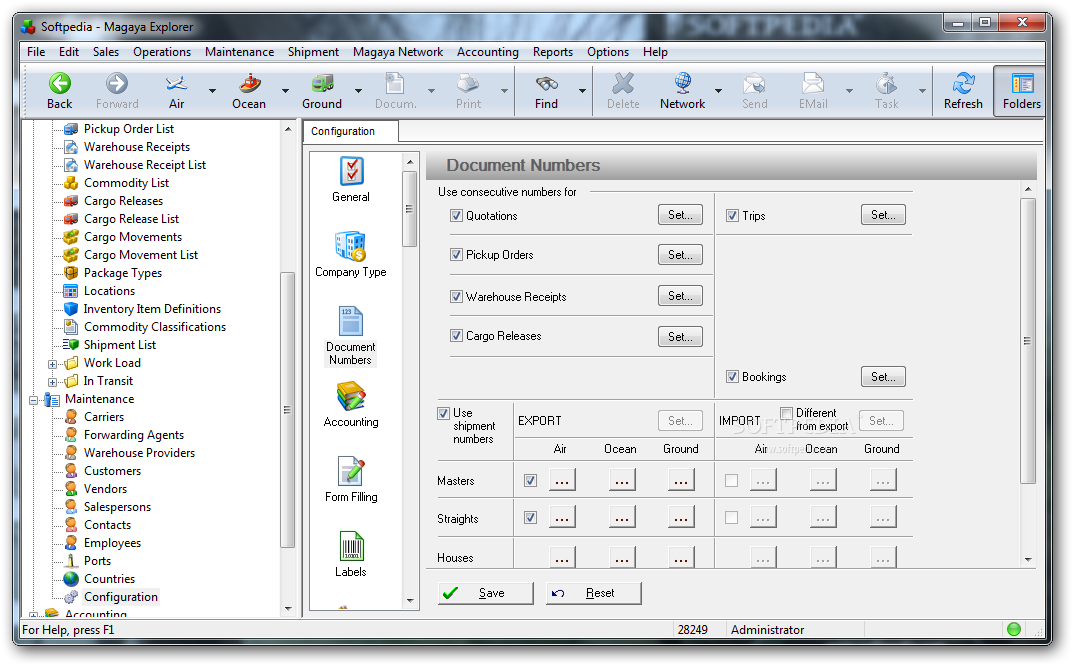Image resolution: width=1073 pixels, height=666 pixels.
Task: Open the Network globe icon
Action: [x=682, y=84]
